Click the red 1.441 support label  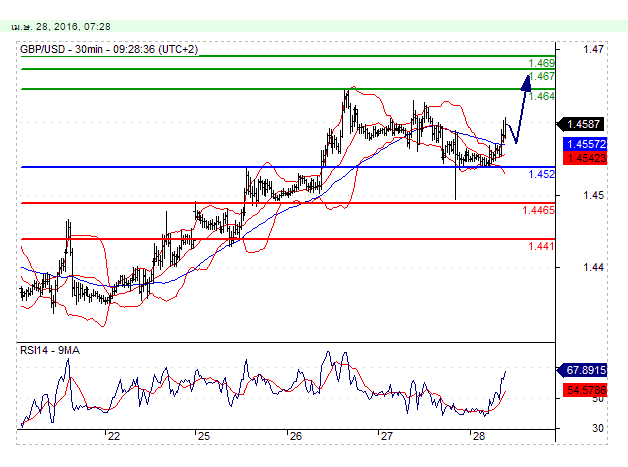[541, 246]
